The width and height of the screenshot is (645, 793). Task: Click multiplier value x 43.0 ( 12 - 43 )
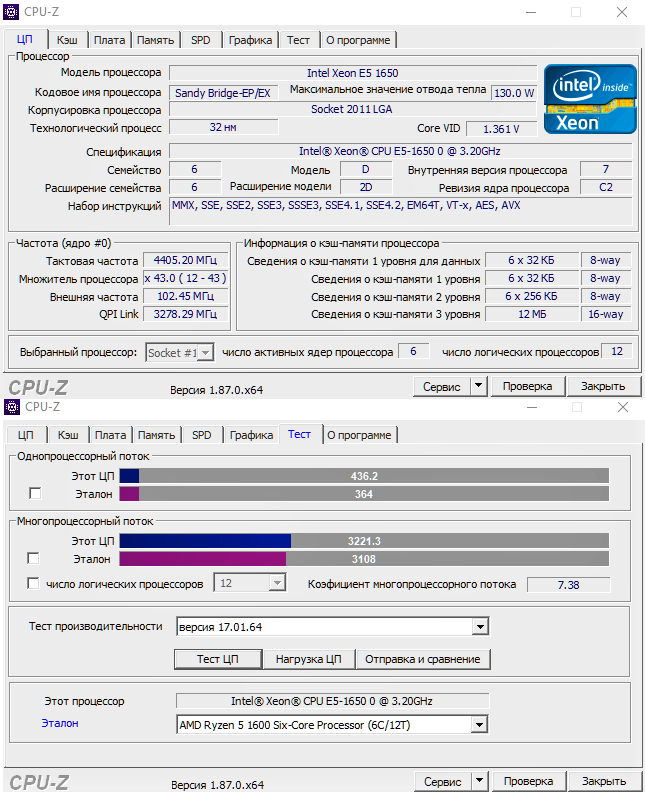186,278
